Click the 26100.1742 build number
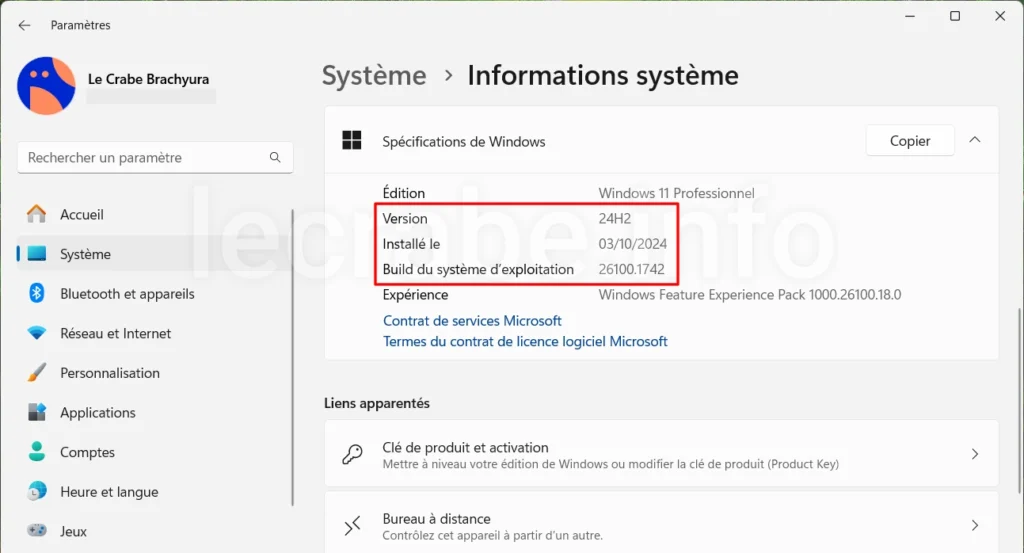 631,270
